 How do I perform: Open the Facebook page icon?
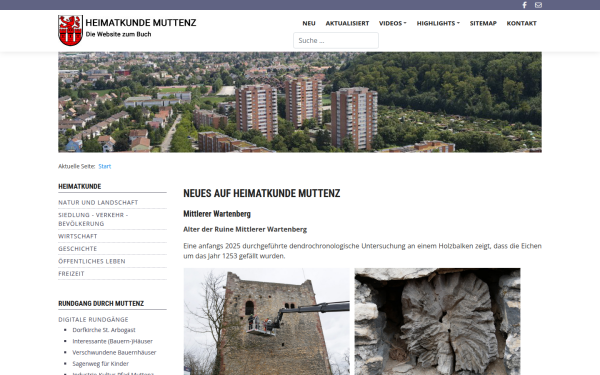525,5
